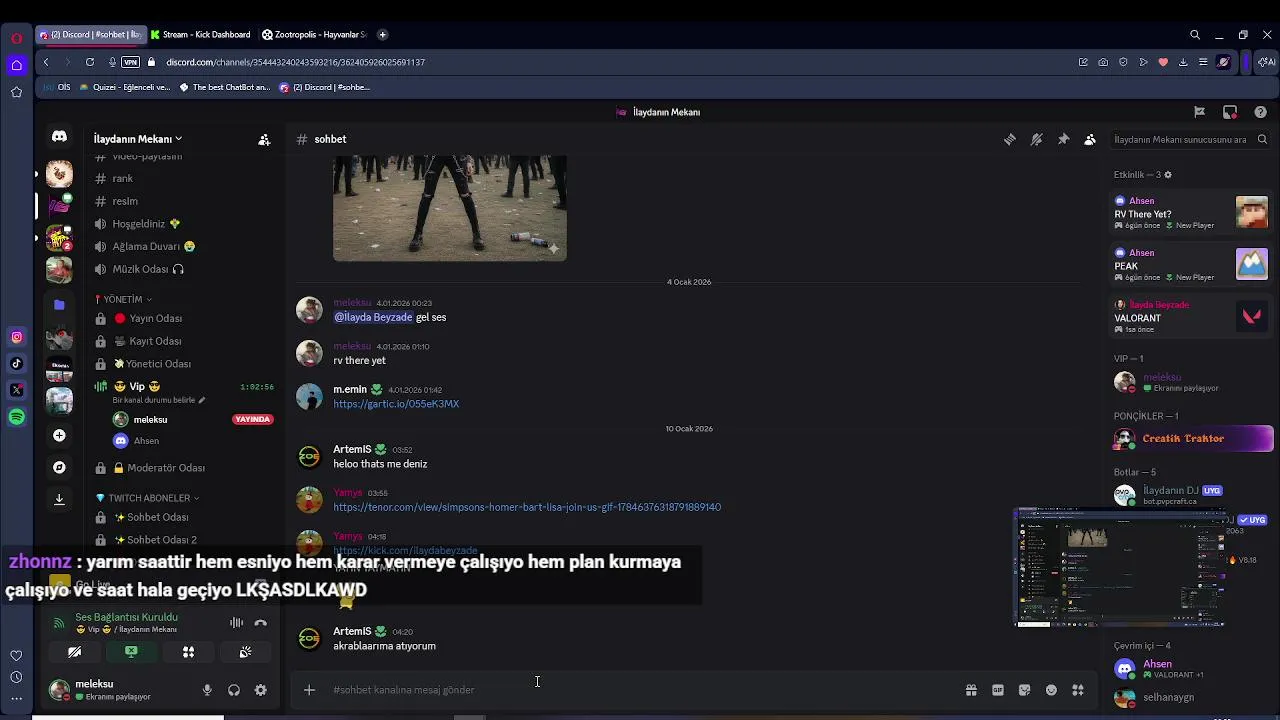The image size is (1280, 720).
Task: Open a new browser tab
Action: click(x=382, y=34)
